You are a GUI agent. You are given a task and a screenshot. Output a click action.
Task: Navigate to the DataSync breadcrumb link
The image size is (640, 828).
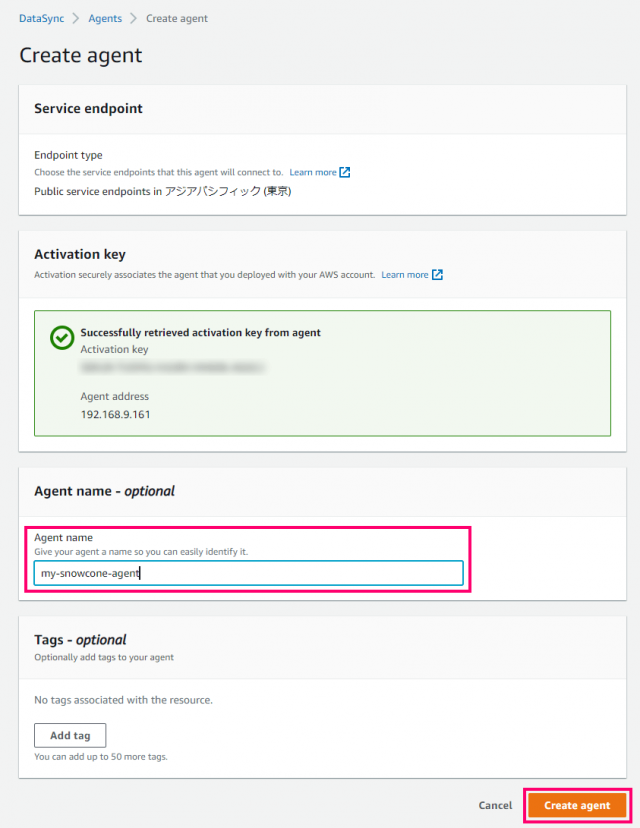coord(41,17)
